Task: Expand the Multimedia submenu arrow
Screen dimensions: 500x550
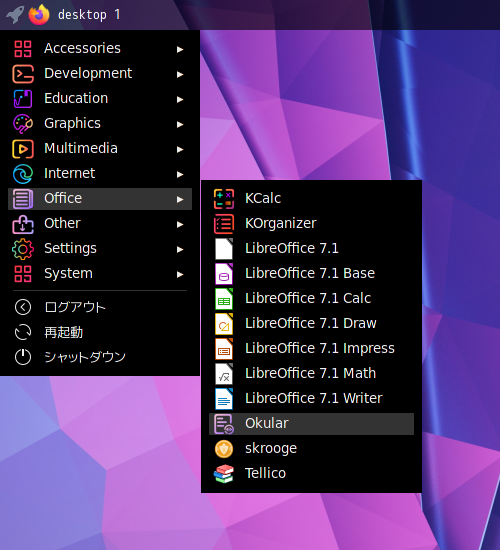Action: tap(180, 149)
